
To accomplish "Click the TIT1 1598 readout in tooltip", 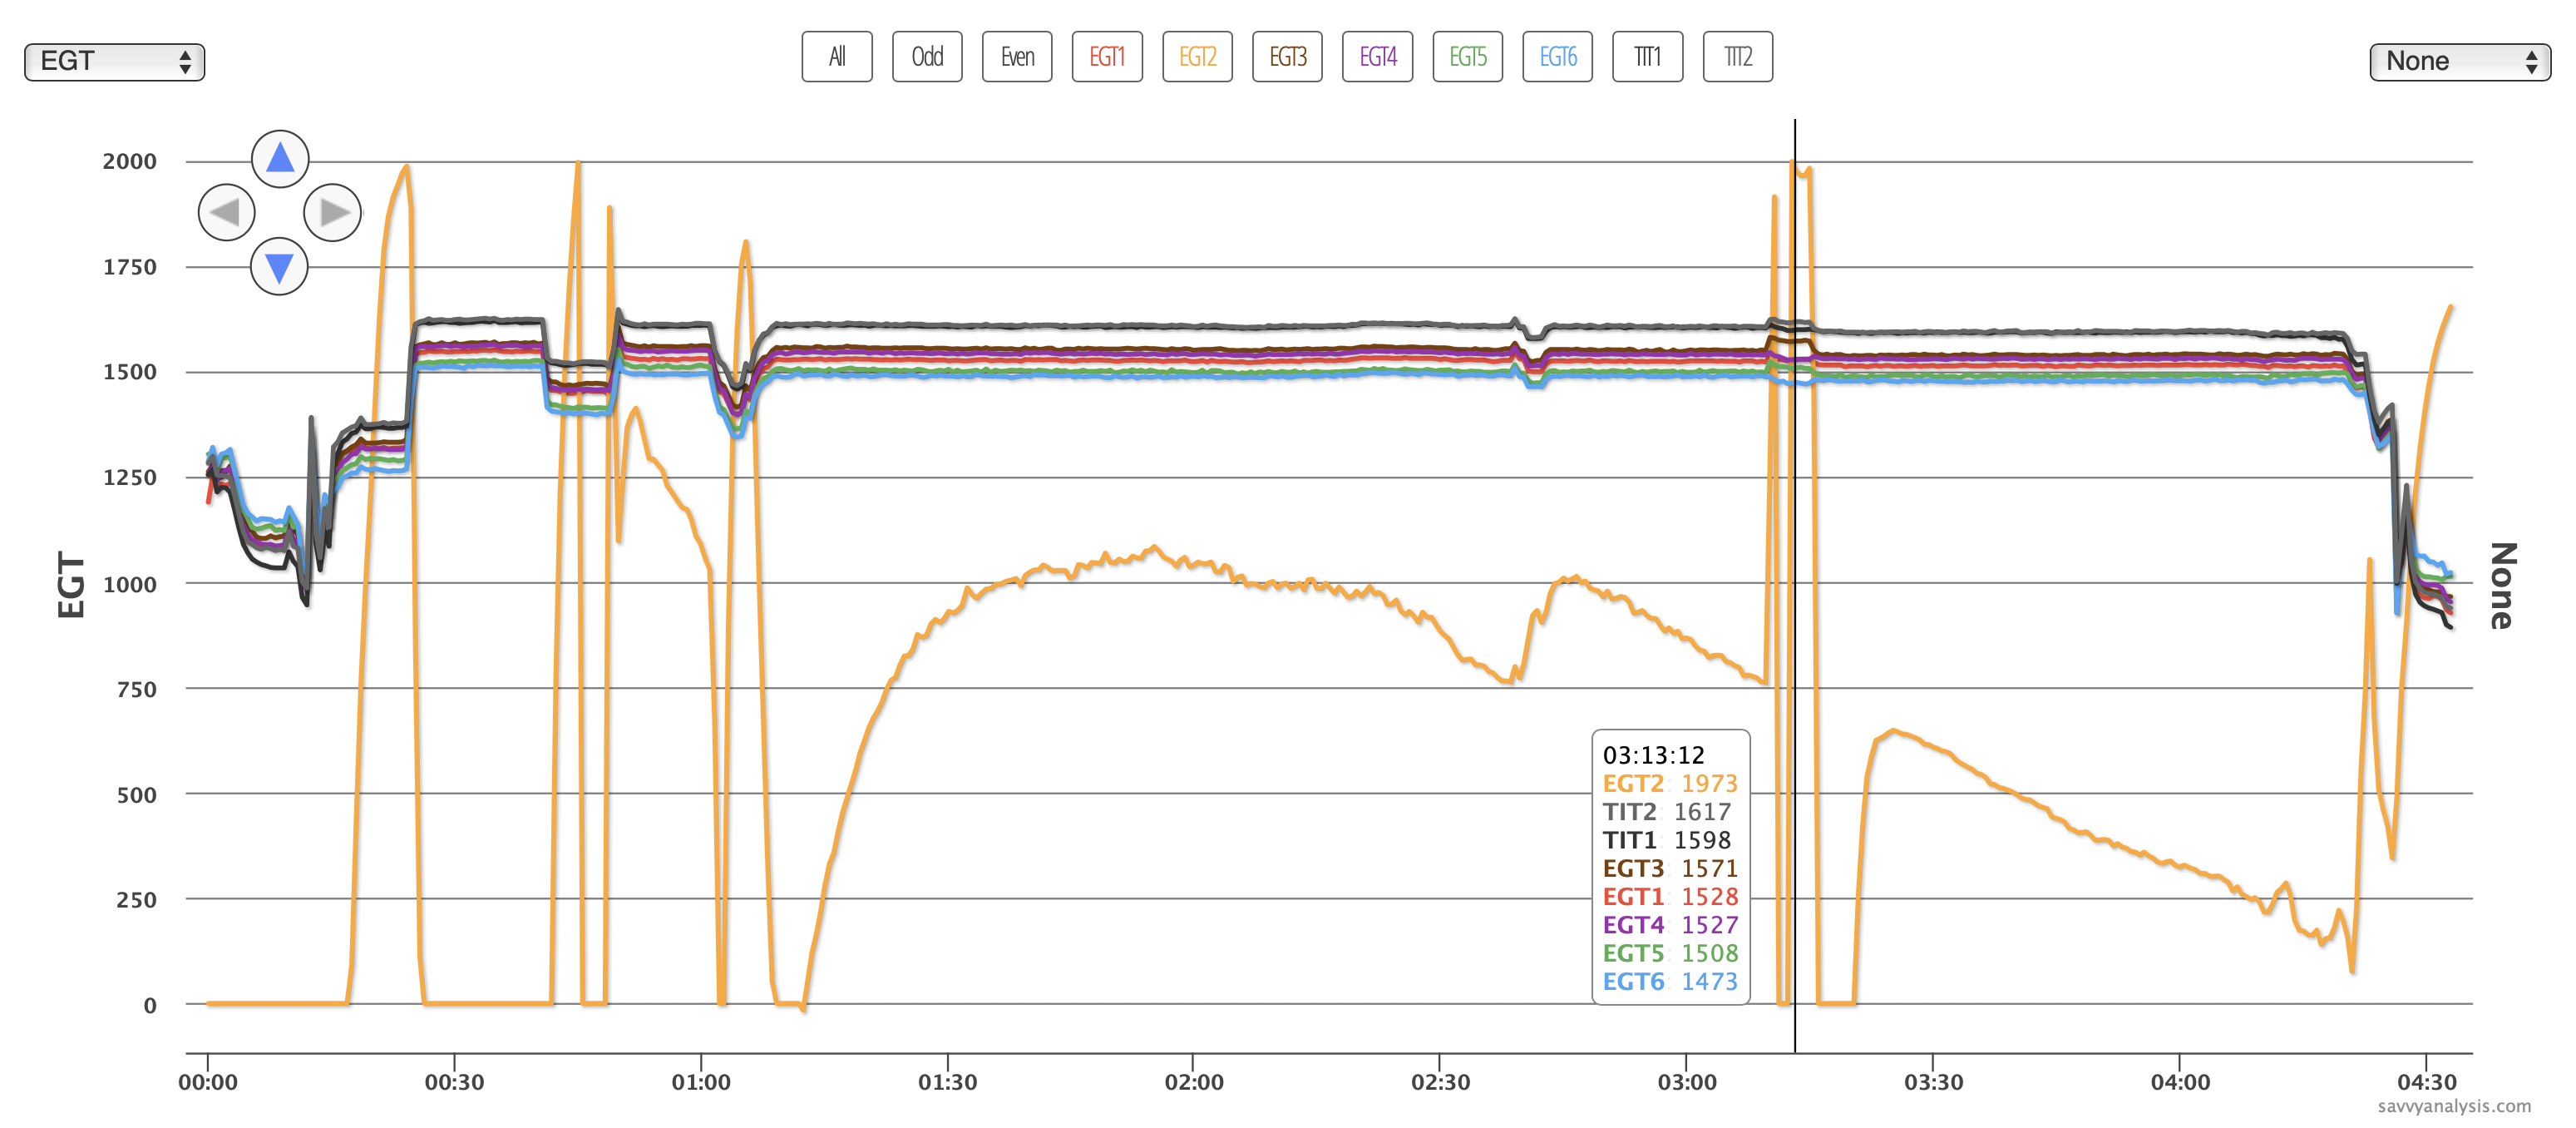I will tap(1667, 840).
